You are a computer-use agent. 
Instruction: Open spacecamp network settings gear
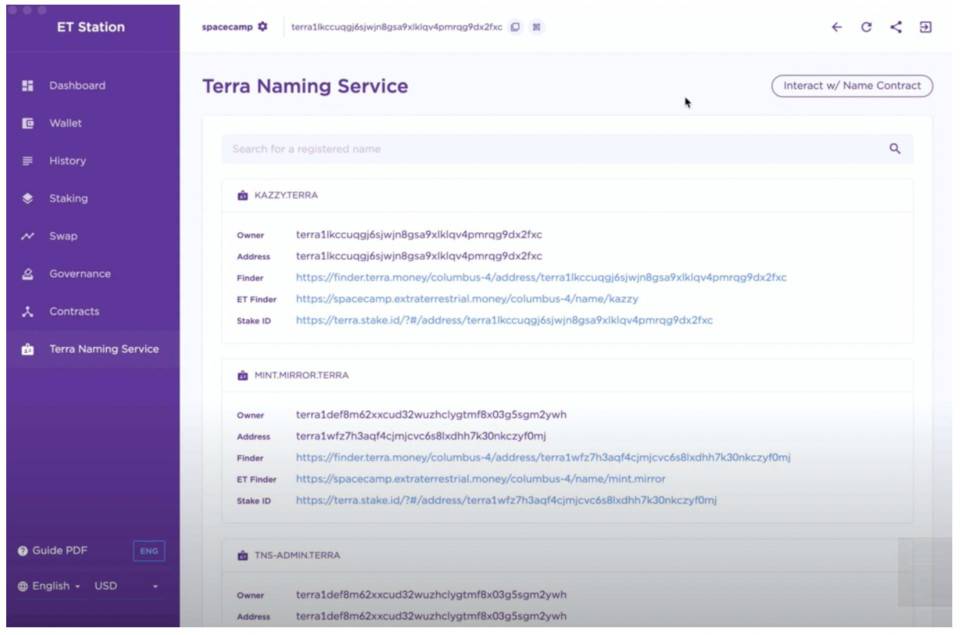pyautogui.click(x=263, y=26)
